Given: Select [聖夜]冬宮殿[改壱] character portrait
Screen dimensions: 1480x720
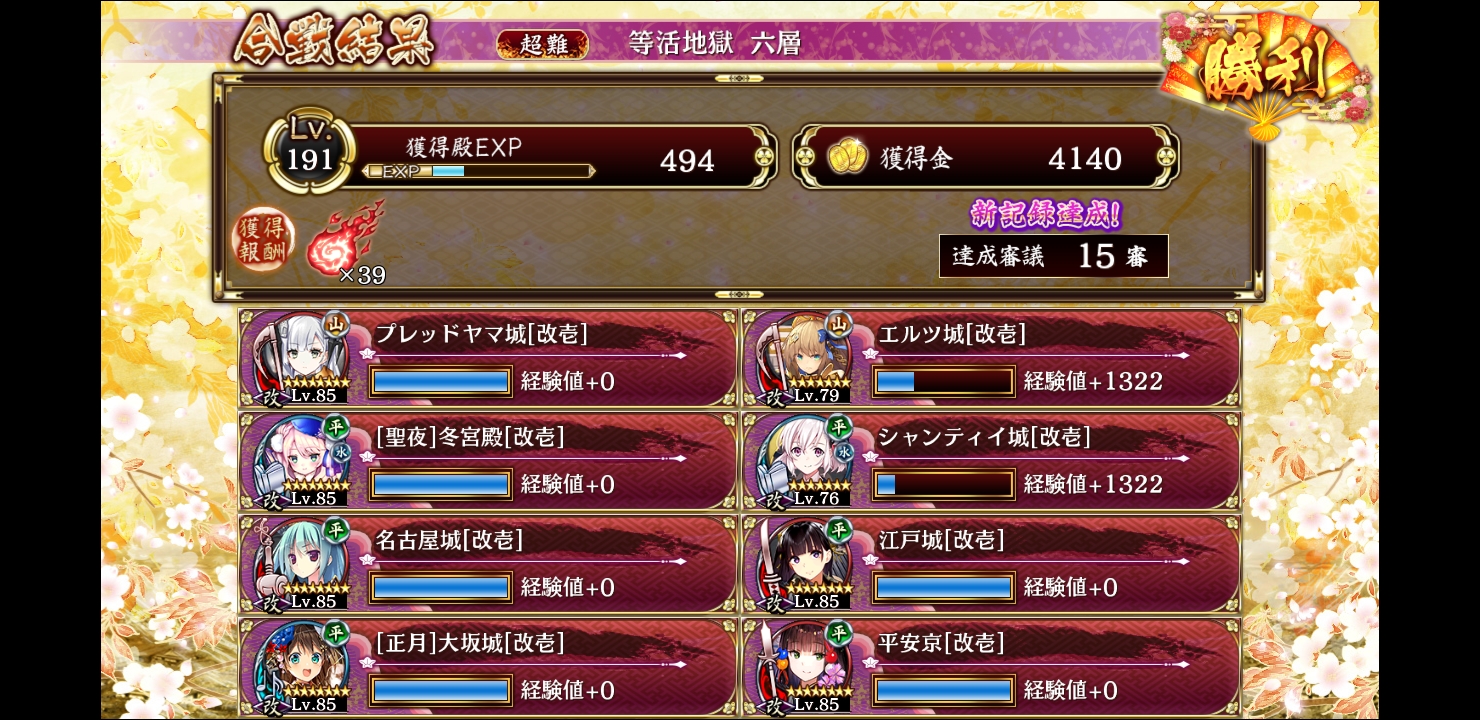Looking at the screenshot, I should tap(299, 461).
